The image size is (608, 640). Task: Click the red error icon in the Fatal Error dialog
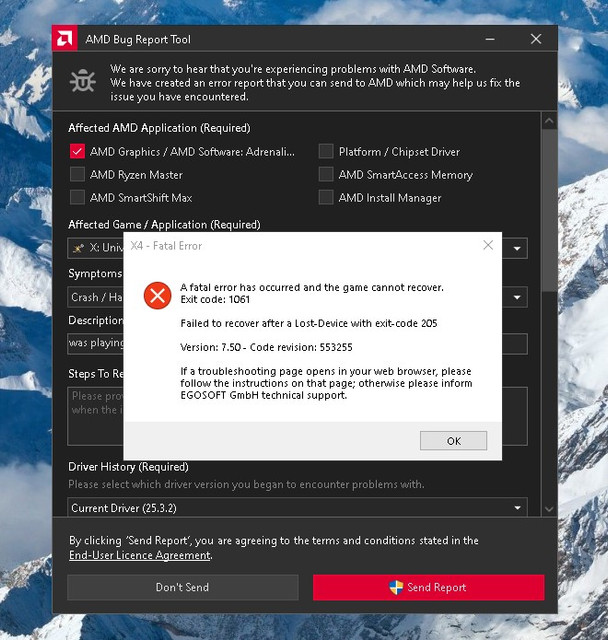click(x=158, y=295)
